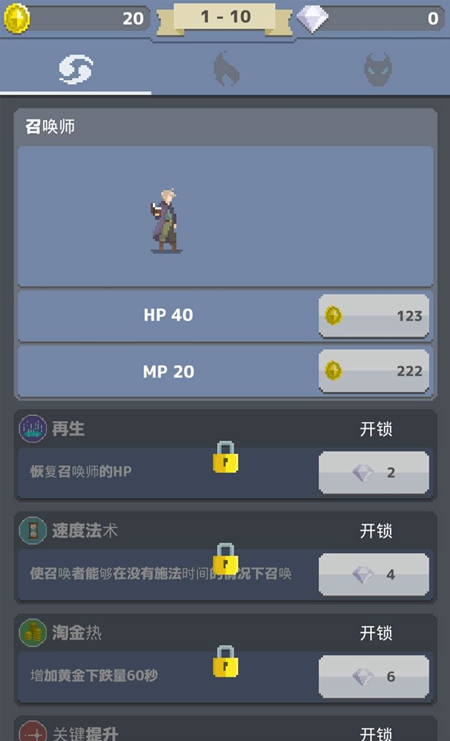Click the padlock on 速度法术 skill
The height and width of the screenshot is (741, 450).
coord(225,559)
